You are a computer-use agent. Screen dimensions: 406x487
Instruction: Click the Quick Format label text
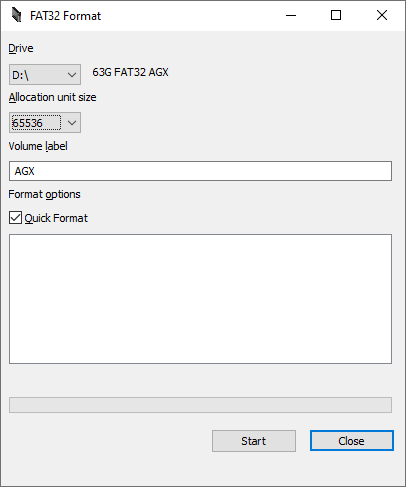56,218
